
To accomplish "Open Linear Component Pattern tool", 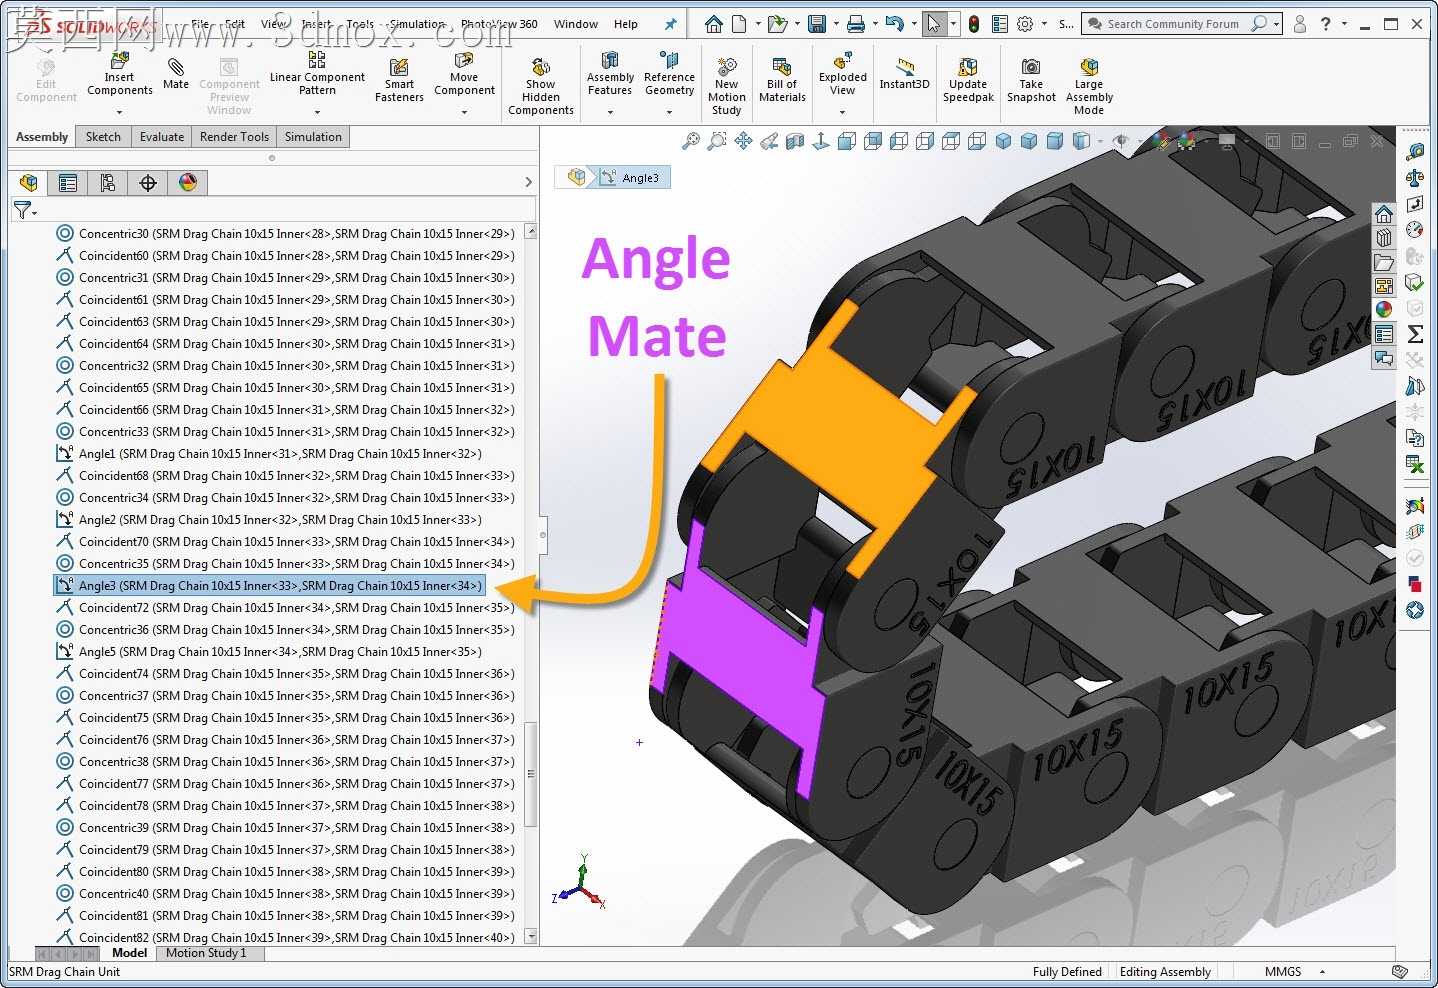I will coord(317,73).
